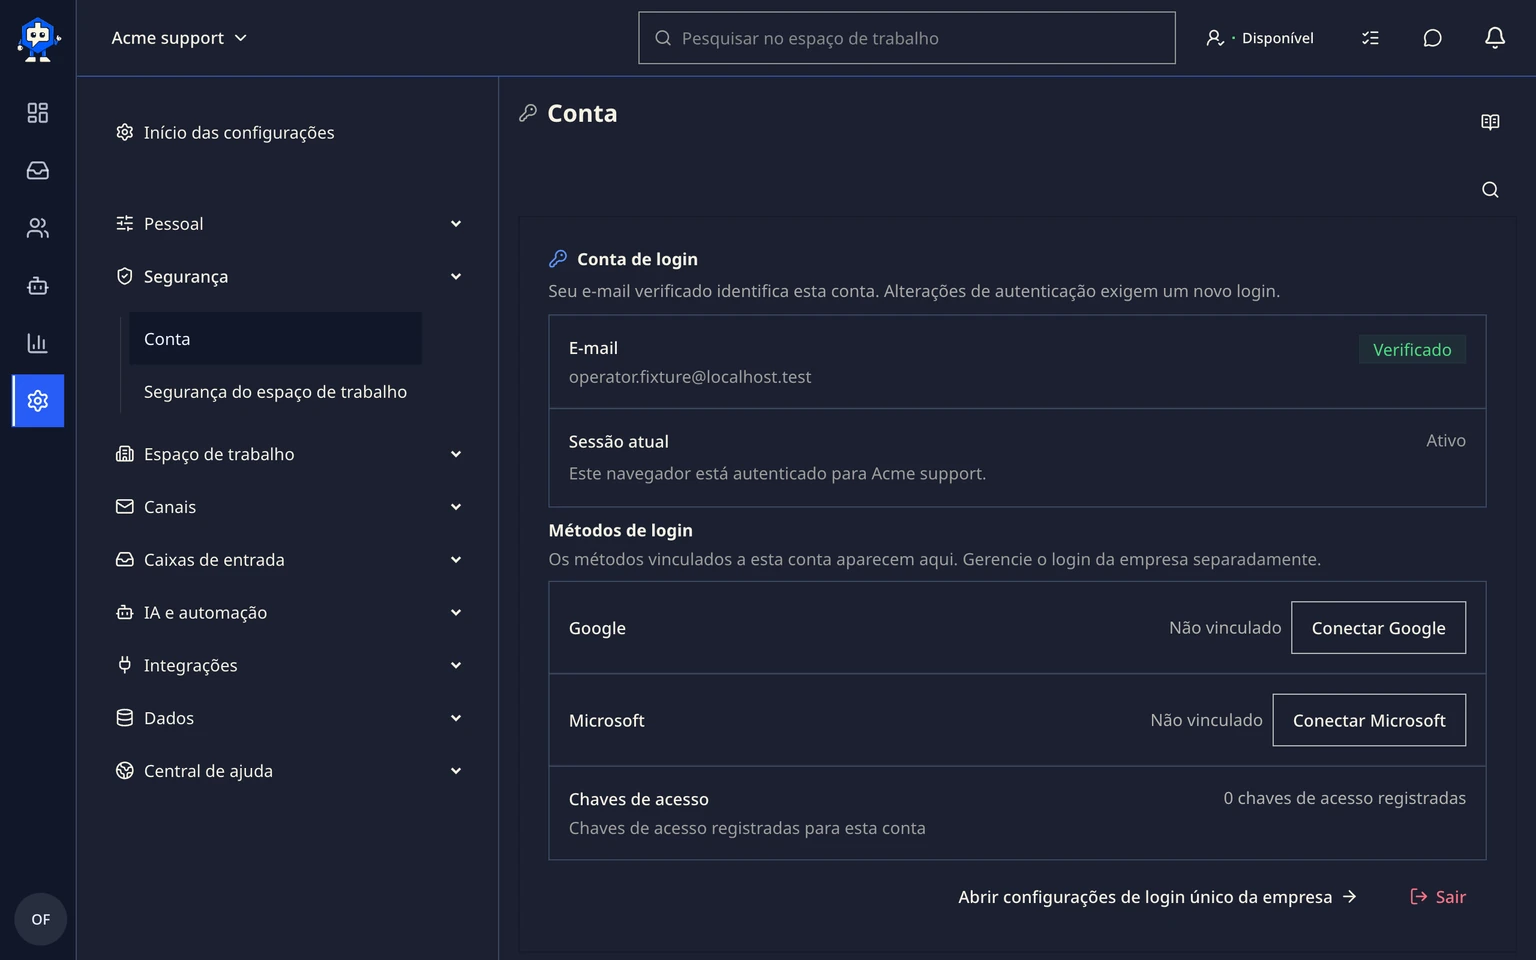The width and height of the screenshot is (1536, 960).
Task: Expand the Pessoal settings section
Action: [288, 224]
